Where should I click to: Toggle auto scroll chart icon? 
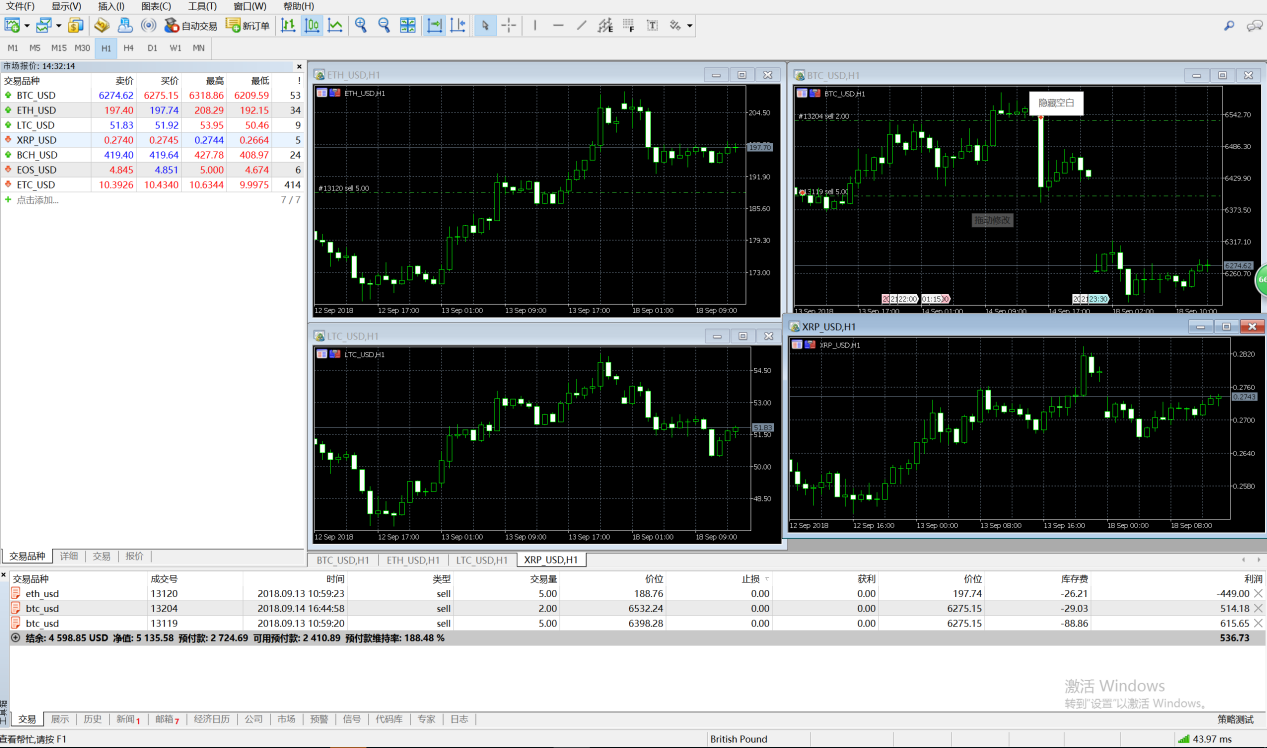[x=435, y=25]
